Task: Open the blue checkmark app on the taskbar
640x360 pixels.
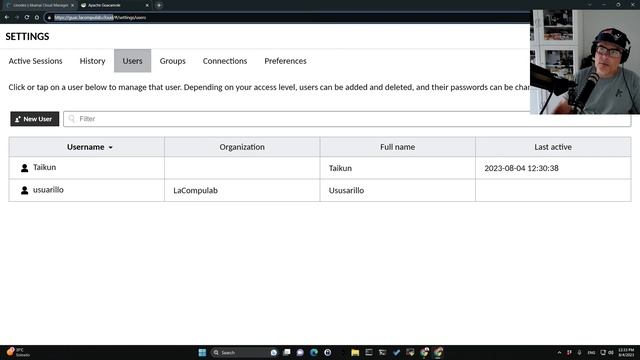Action: click(396, 352)
